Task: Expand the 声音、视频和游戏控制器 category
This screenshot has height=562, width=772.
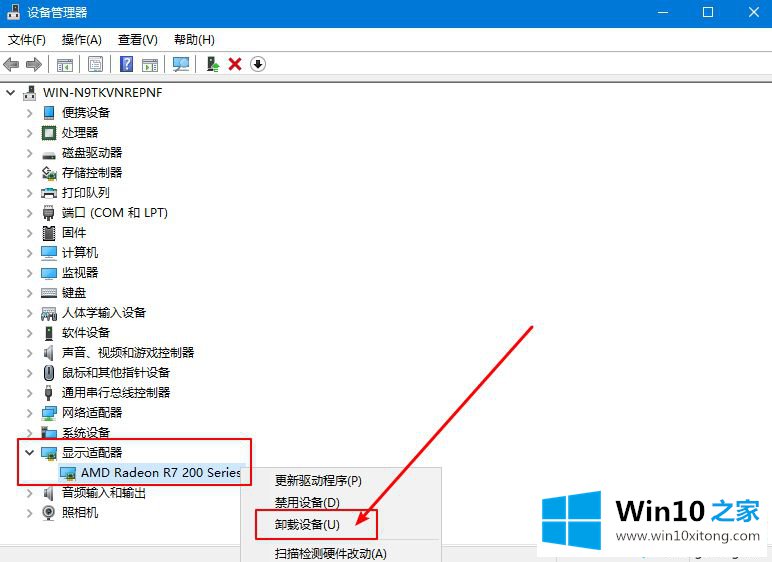Action: tap(30, 353)
